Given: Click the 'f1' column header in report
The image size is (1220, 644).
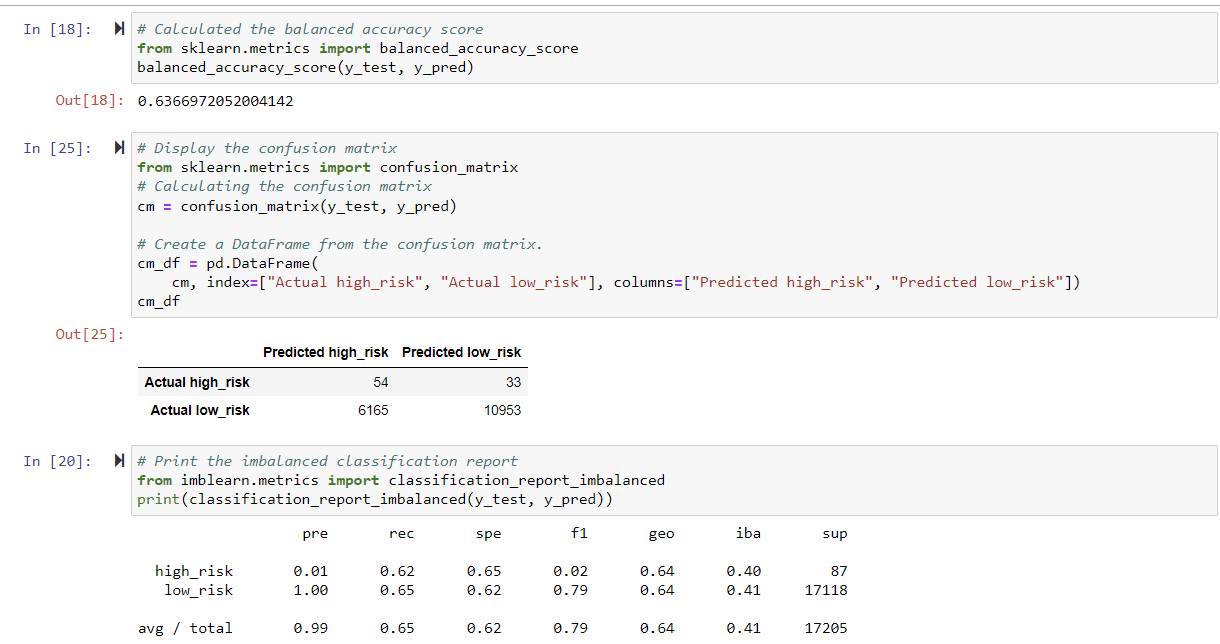Looking at the screenshot, I should point(579,534).
